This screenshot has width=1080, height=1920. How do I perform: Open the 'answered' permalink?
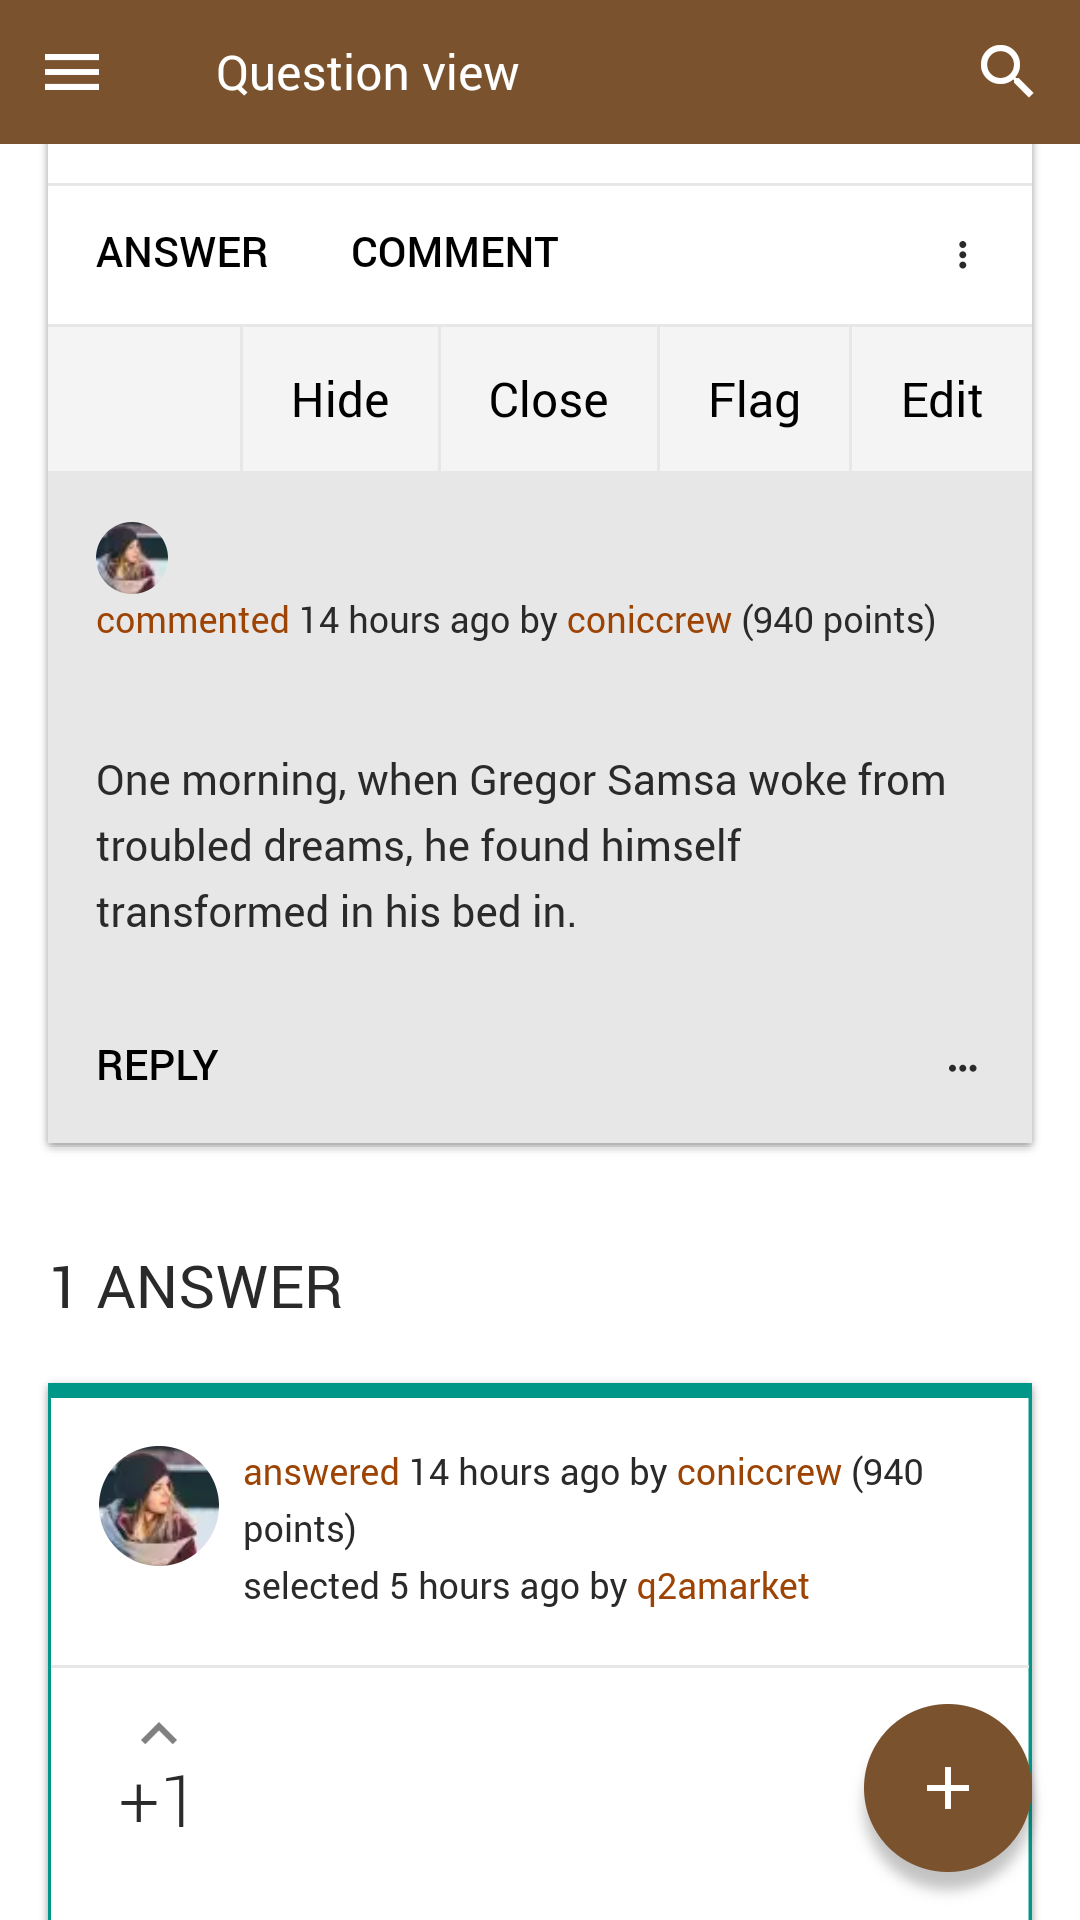321,1473
